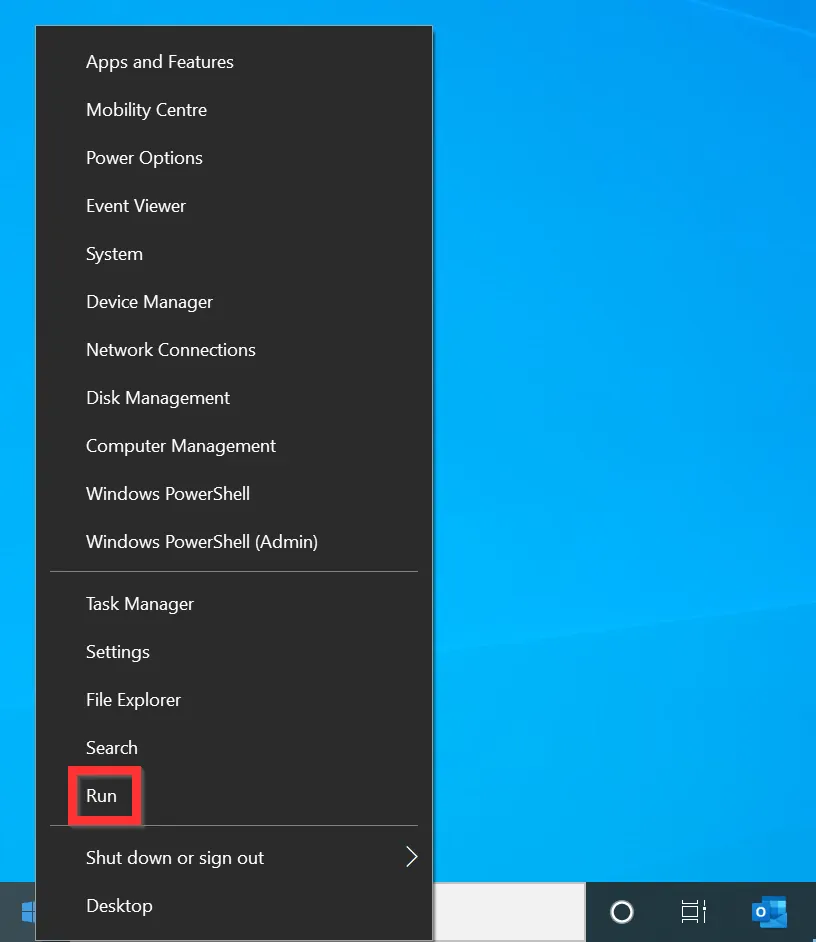Image resolution: width=816 pixels, height=942 pixels.
Task: Launch Outlook from the taskbar
Action: tap(768, 912)
